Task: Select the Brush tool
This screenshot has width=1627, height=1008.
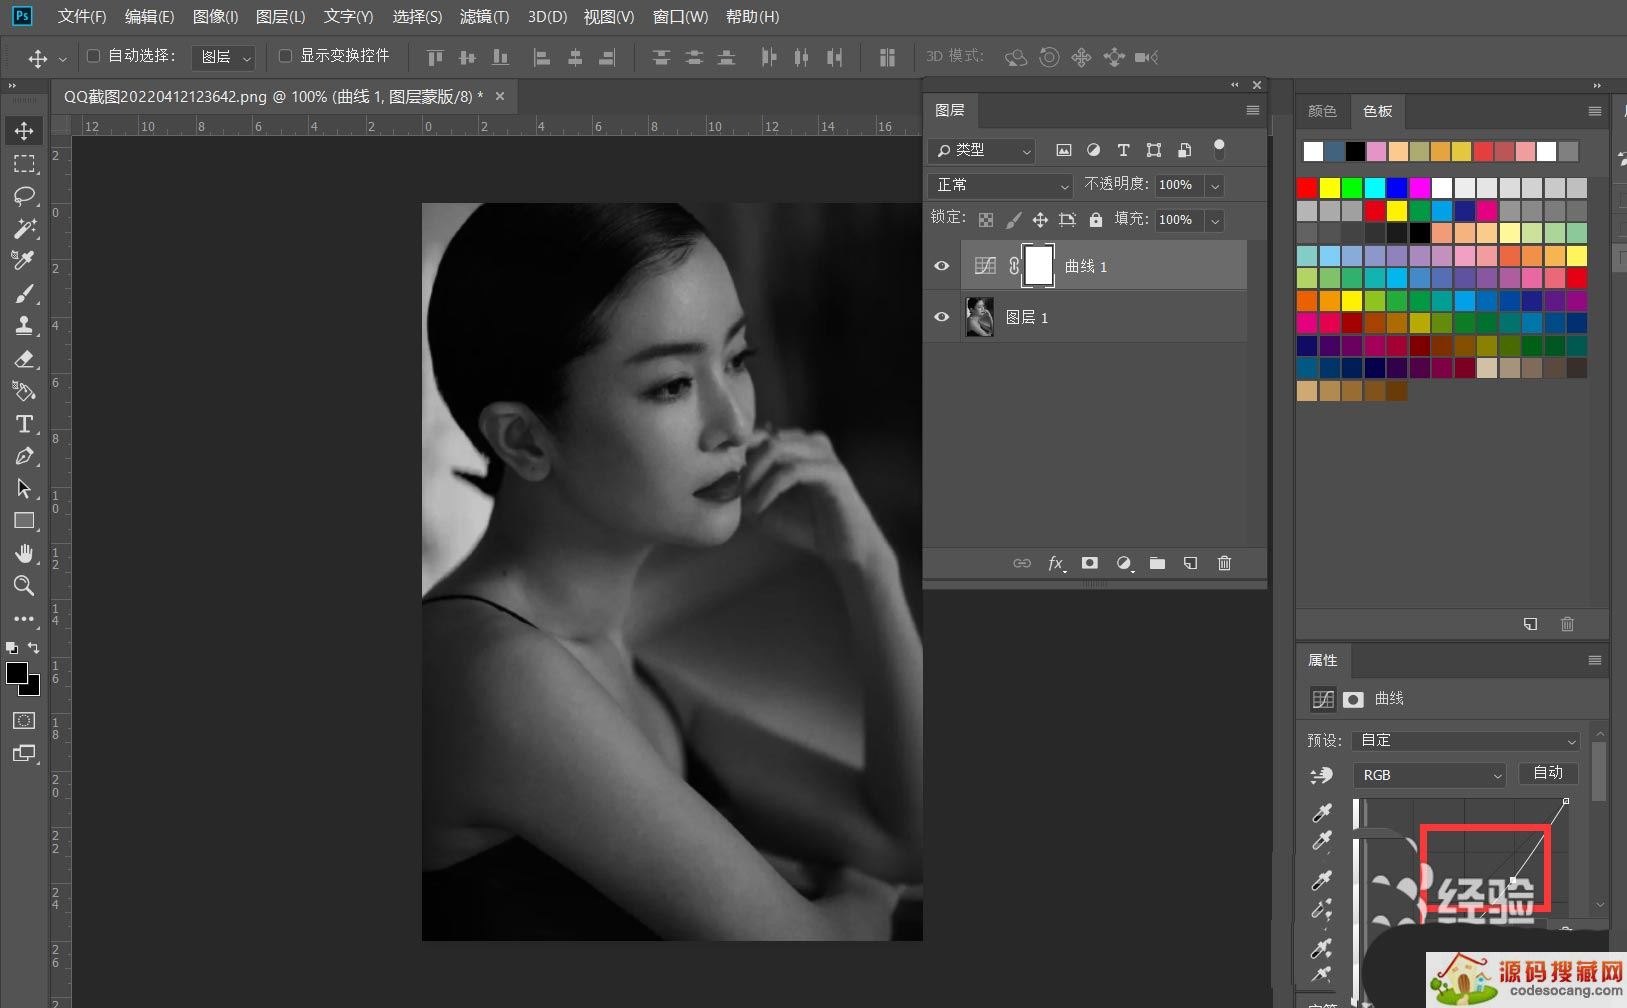Action: [25, 293]
